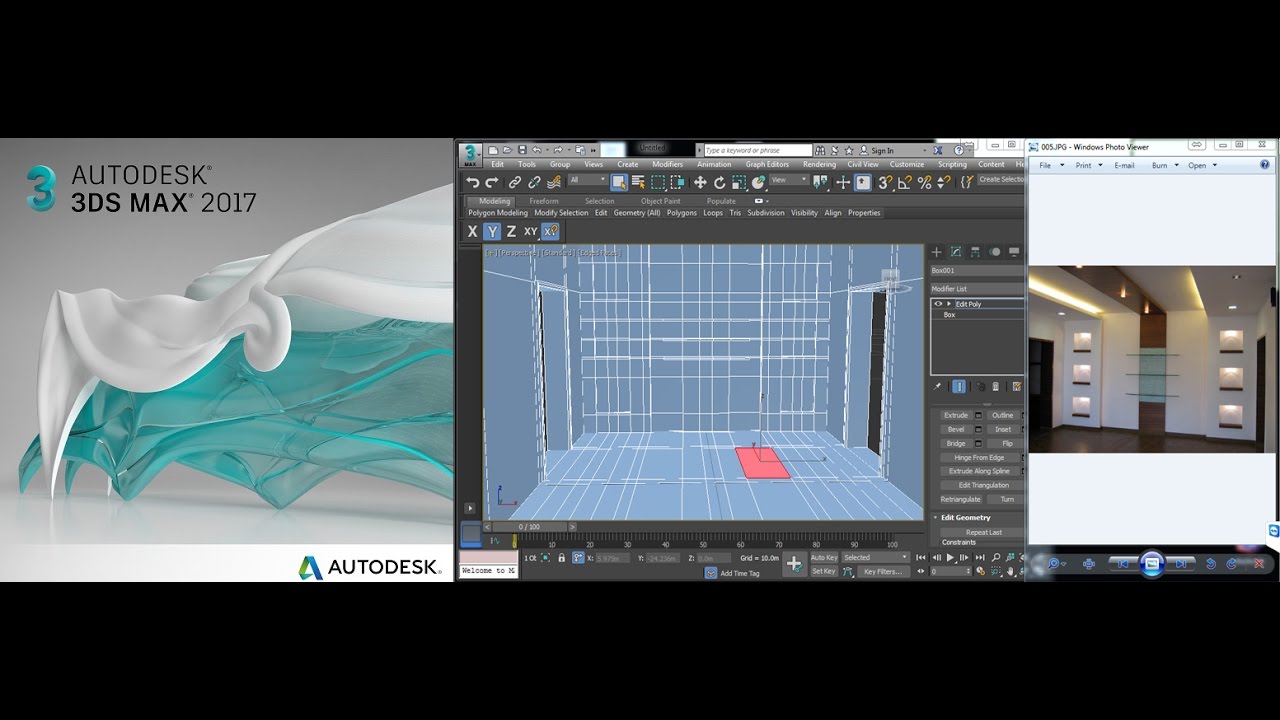The image size is (1280, 720).
Task: Open the Edit menu in 3ds Max
Action: tap(497, 164)
